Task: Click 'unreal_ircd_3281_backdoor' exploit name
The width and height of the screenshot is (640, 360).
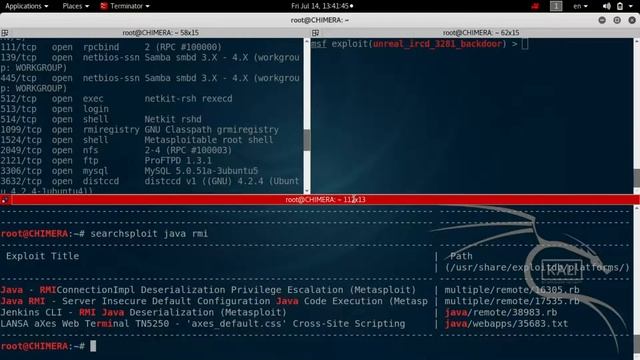Action: tap(437, 44)
